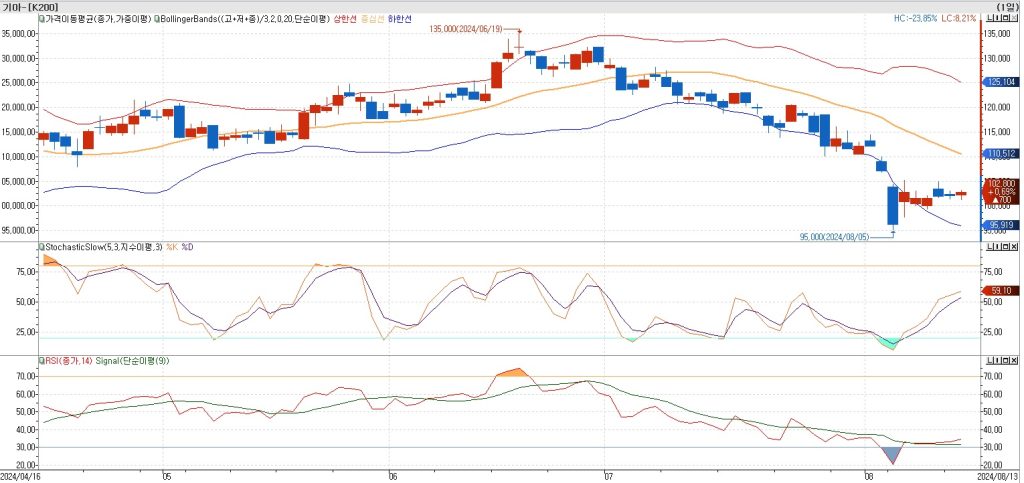Click the second chart panel control icon at top right
1024x483 pixels.
(x=996, y=18)
